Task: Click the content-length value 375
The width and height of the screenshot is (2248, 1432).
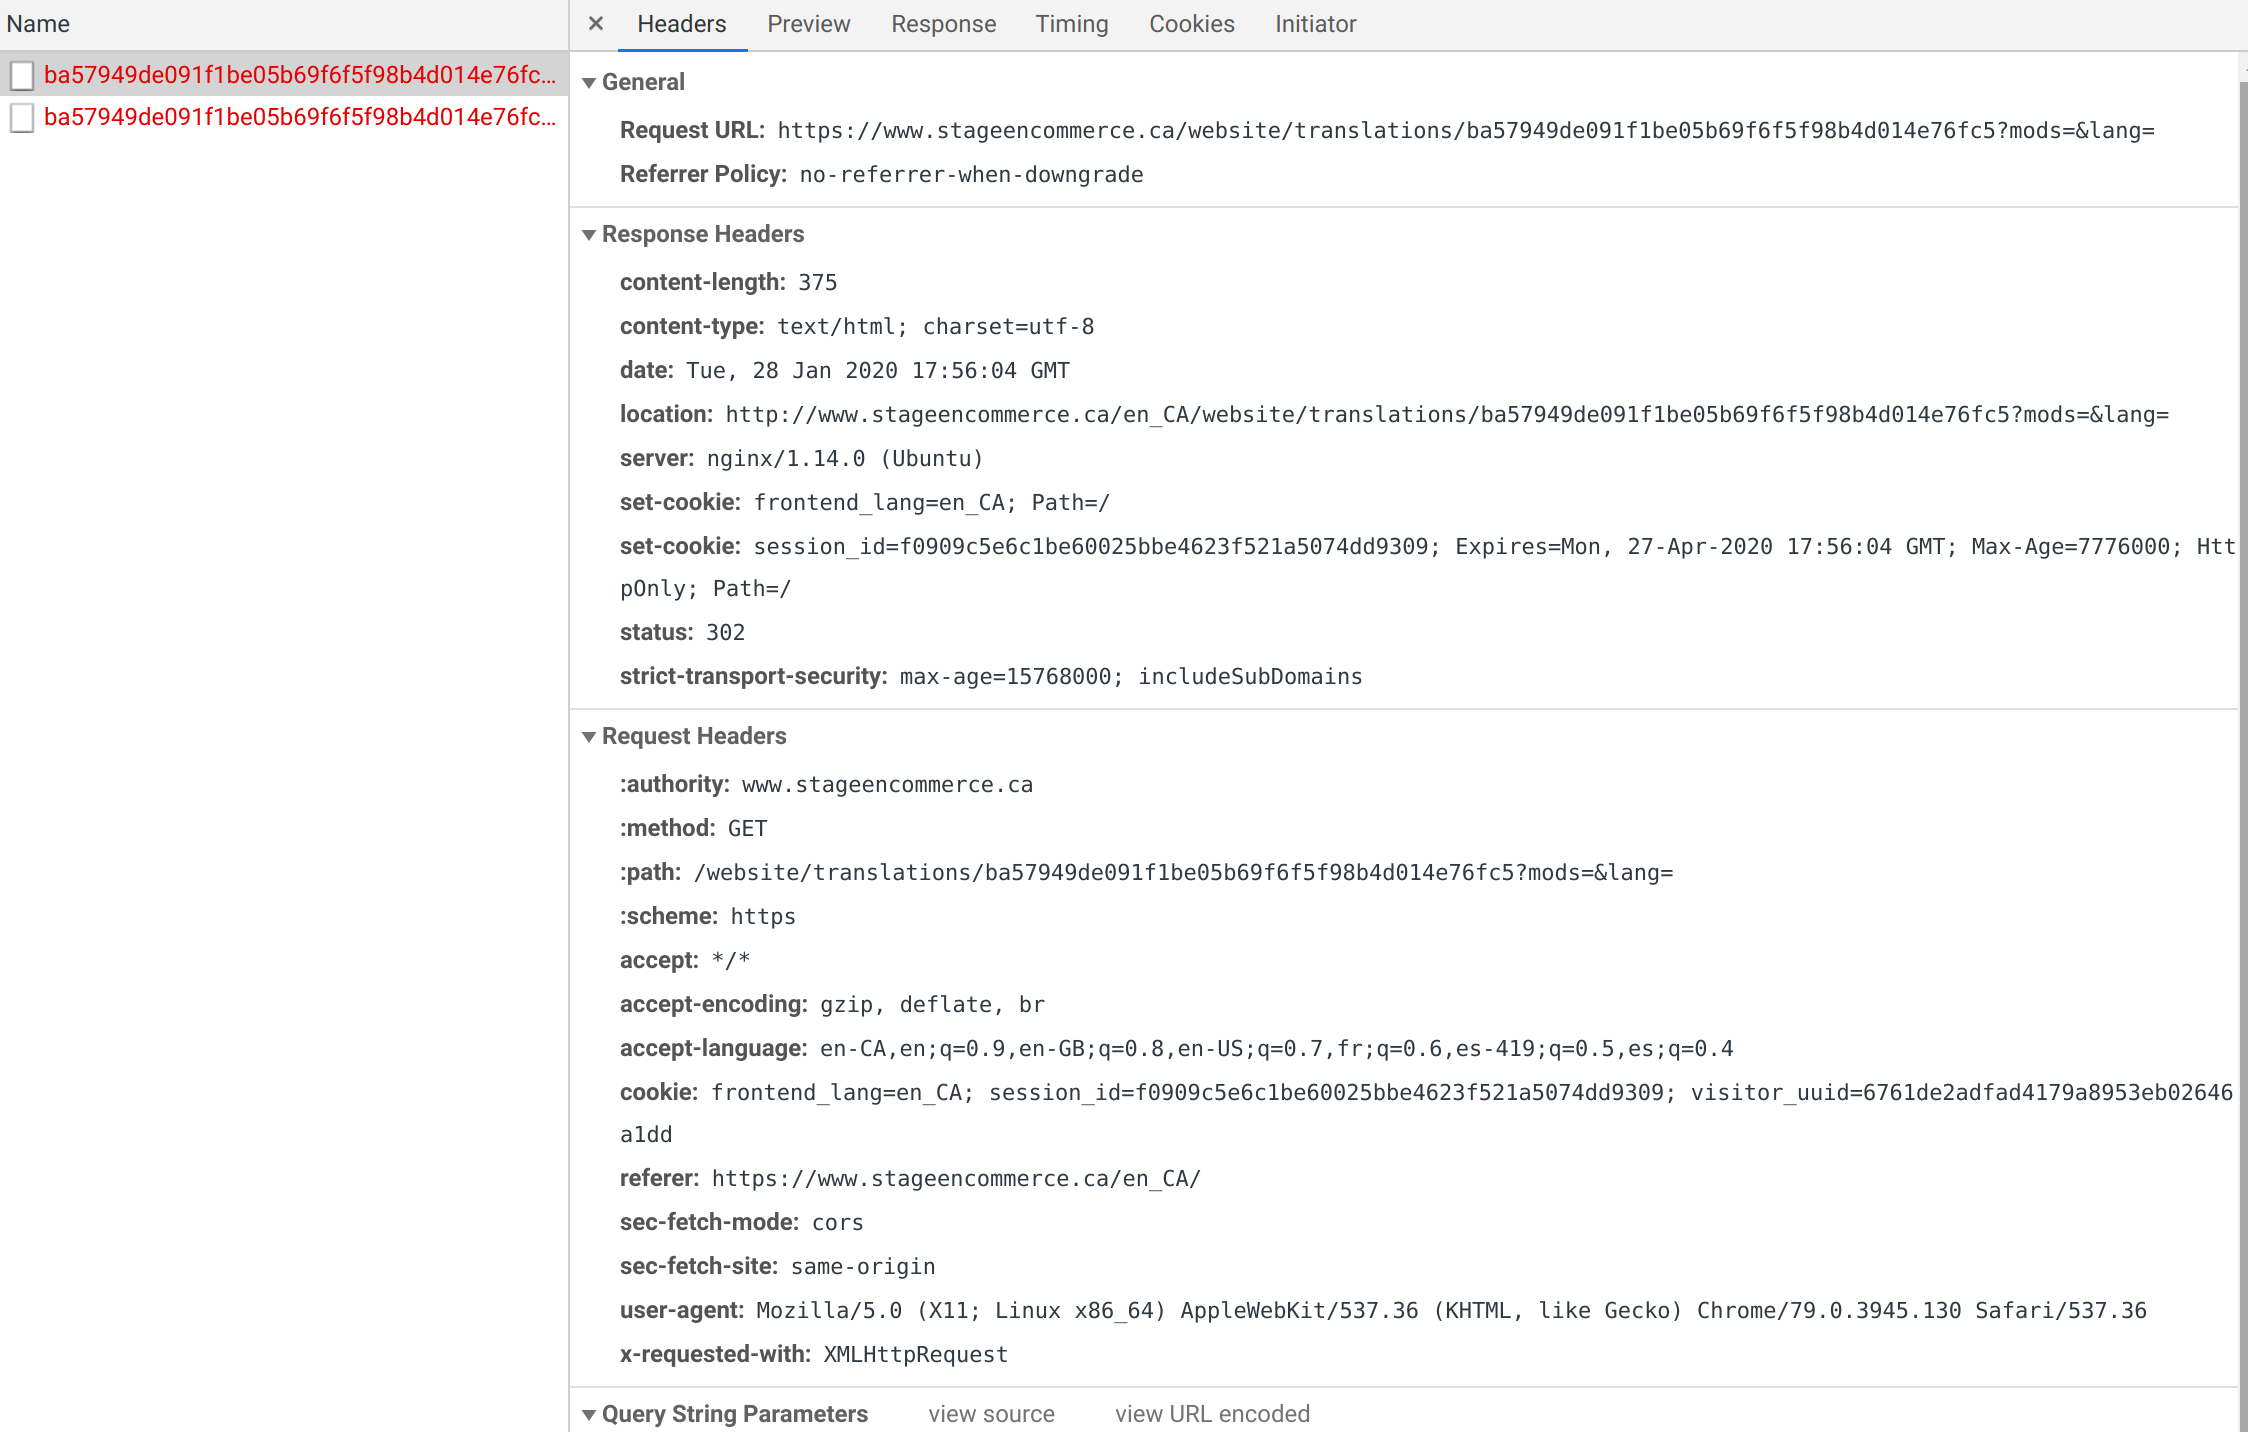Action: [x=817, y=283]
